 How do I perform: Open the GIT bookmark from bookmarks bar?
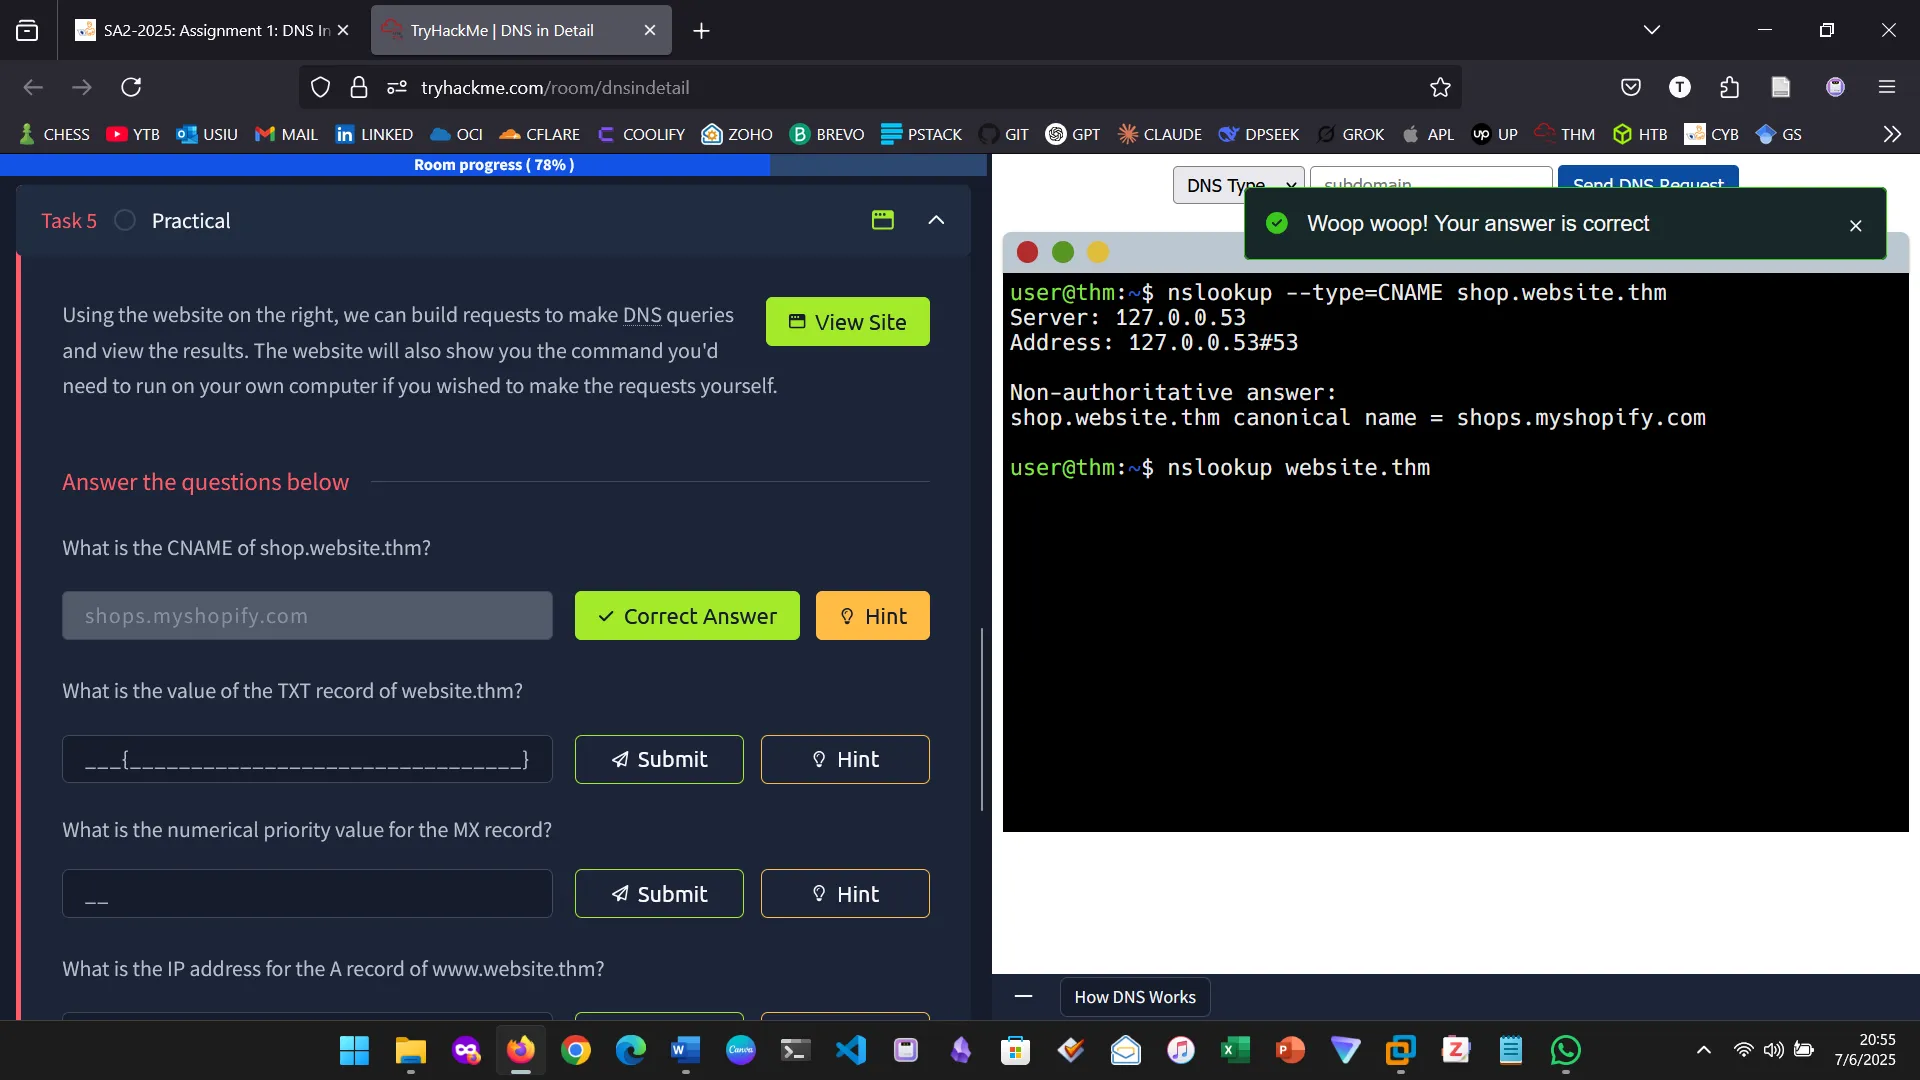click(1003, 133)
